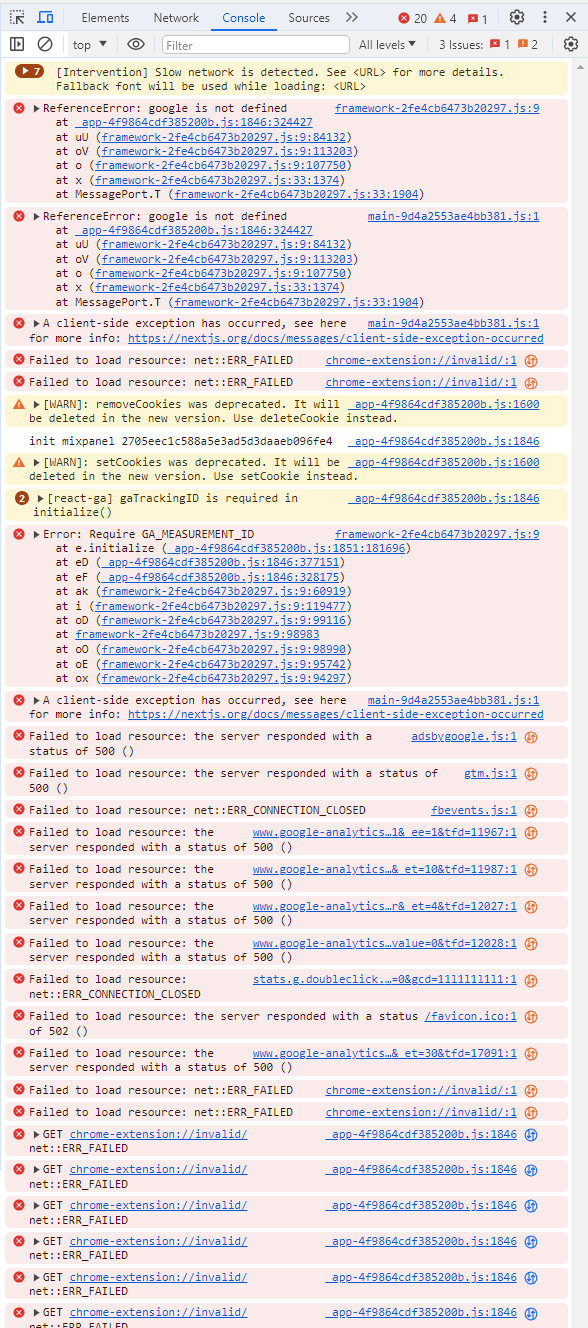This screenshot has width=588, height=1328.
Task: Switch to the Sources tab
Action: coord(309,17)
